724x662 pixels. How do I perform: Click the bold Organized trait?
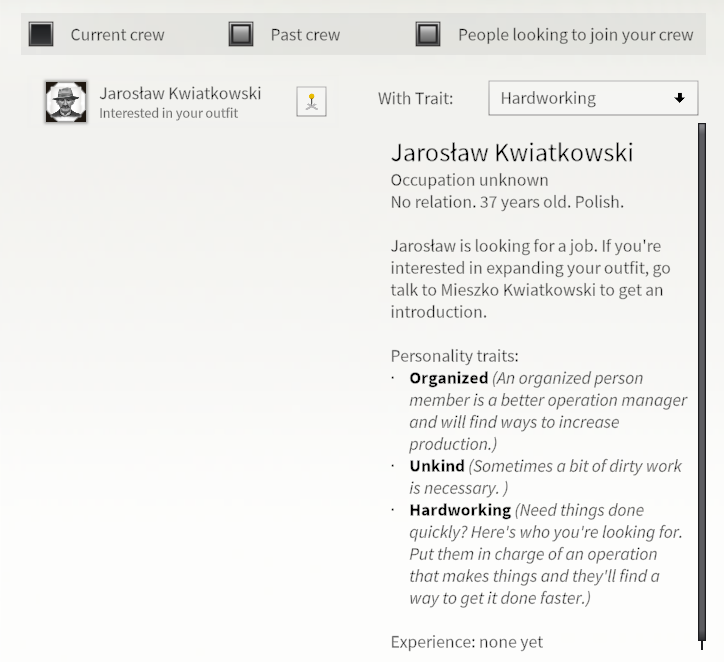[x=448, y=378]
